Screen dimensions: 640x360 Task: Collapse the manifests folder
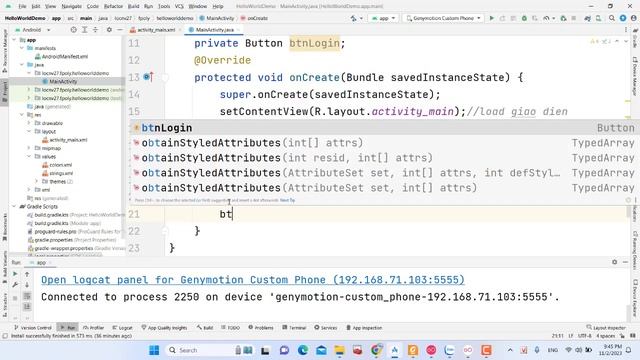click(x=22, y=48)
